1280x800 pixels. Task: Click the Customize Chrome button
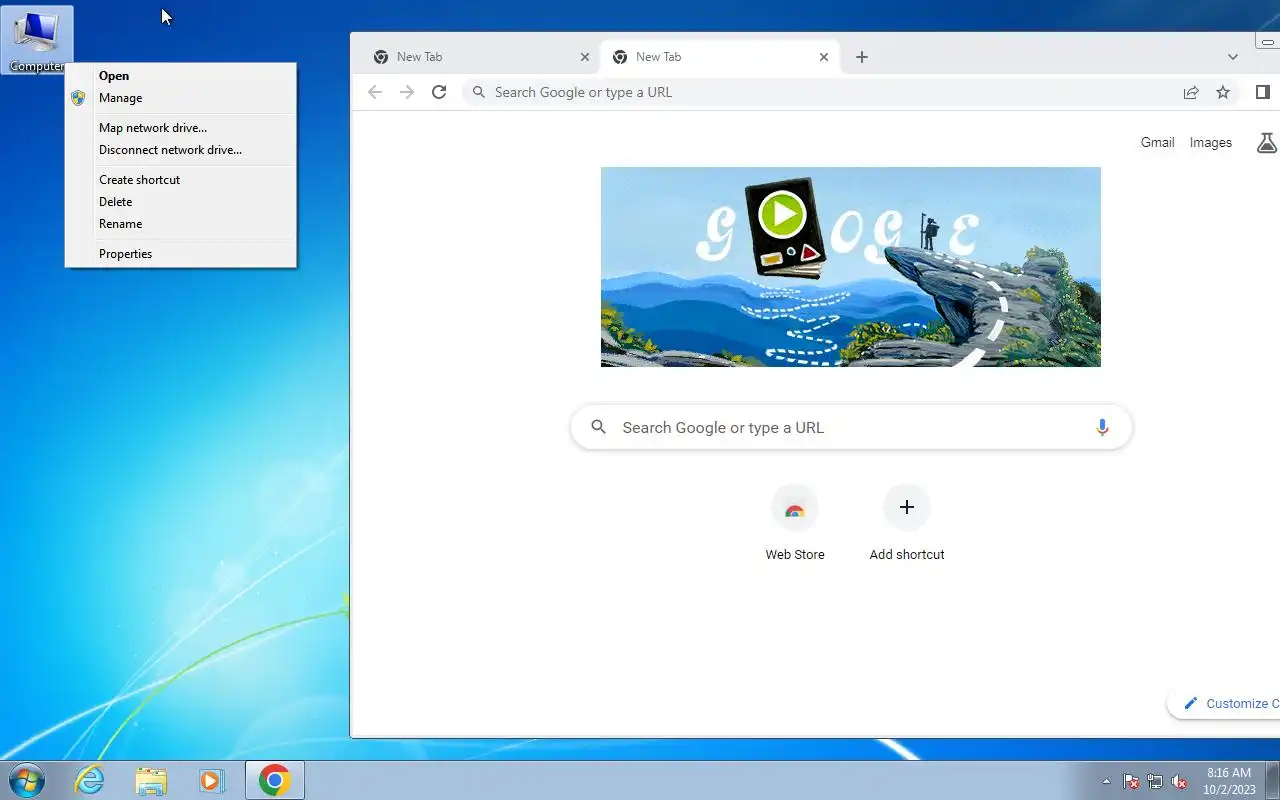click(x=1224, y=703)
